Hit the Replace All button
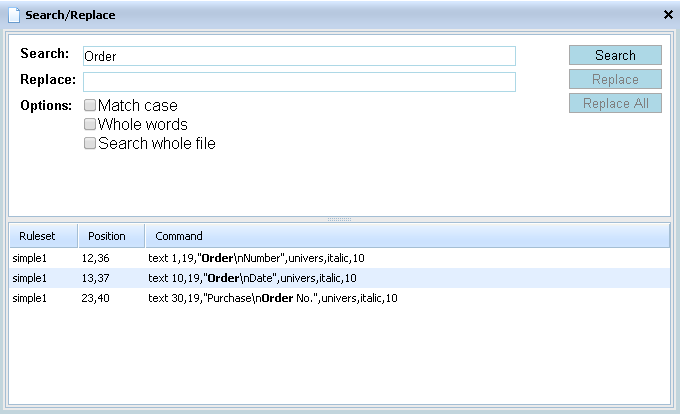Viewport: 681px width, 414px height. 615,103
